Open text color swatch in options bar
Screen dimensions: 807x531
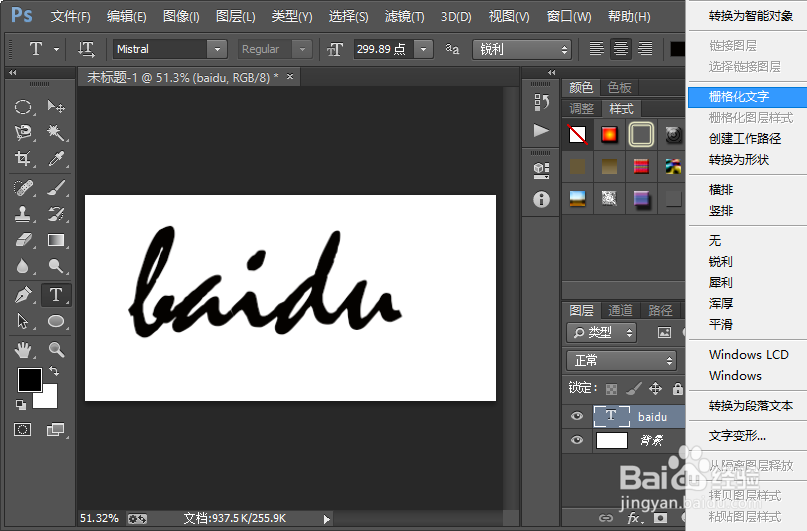tap(677, 49)
